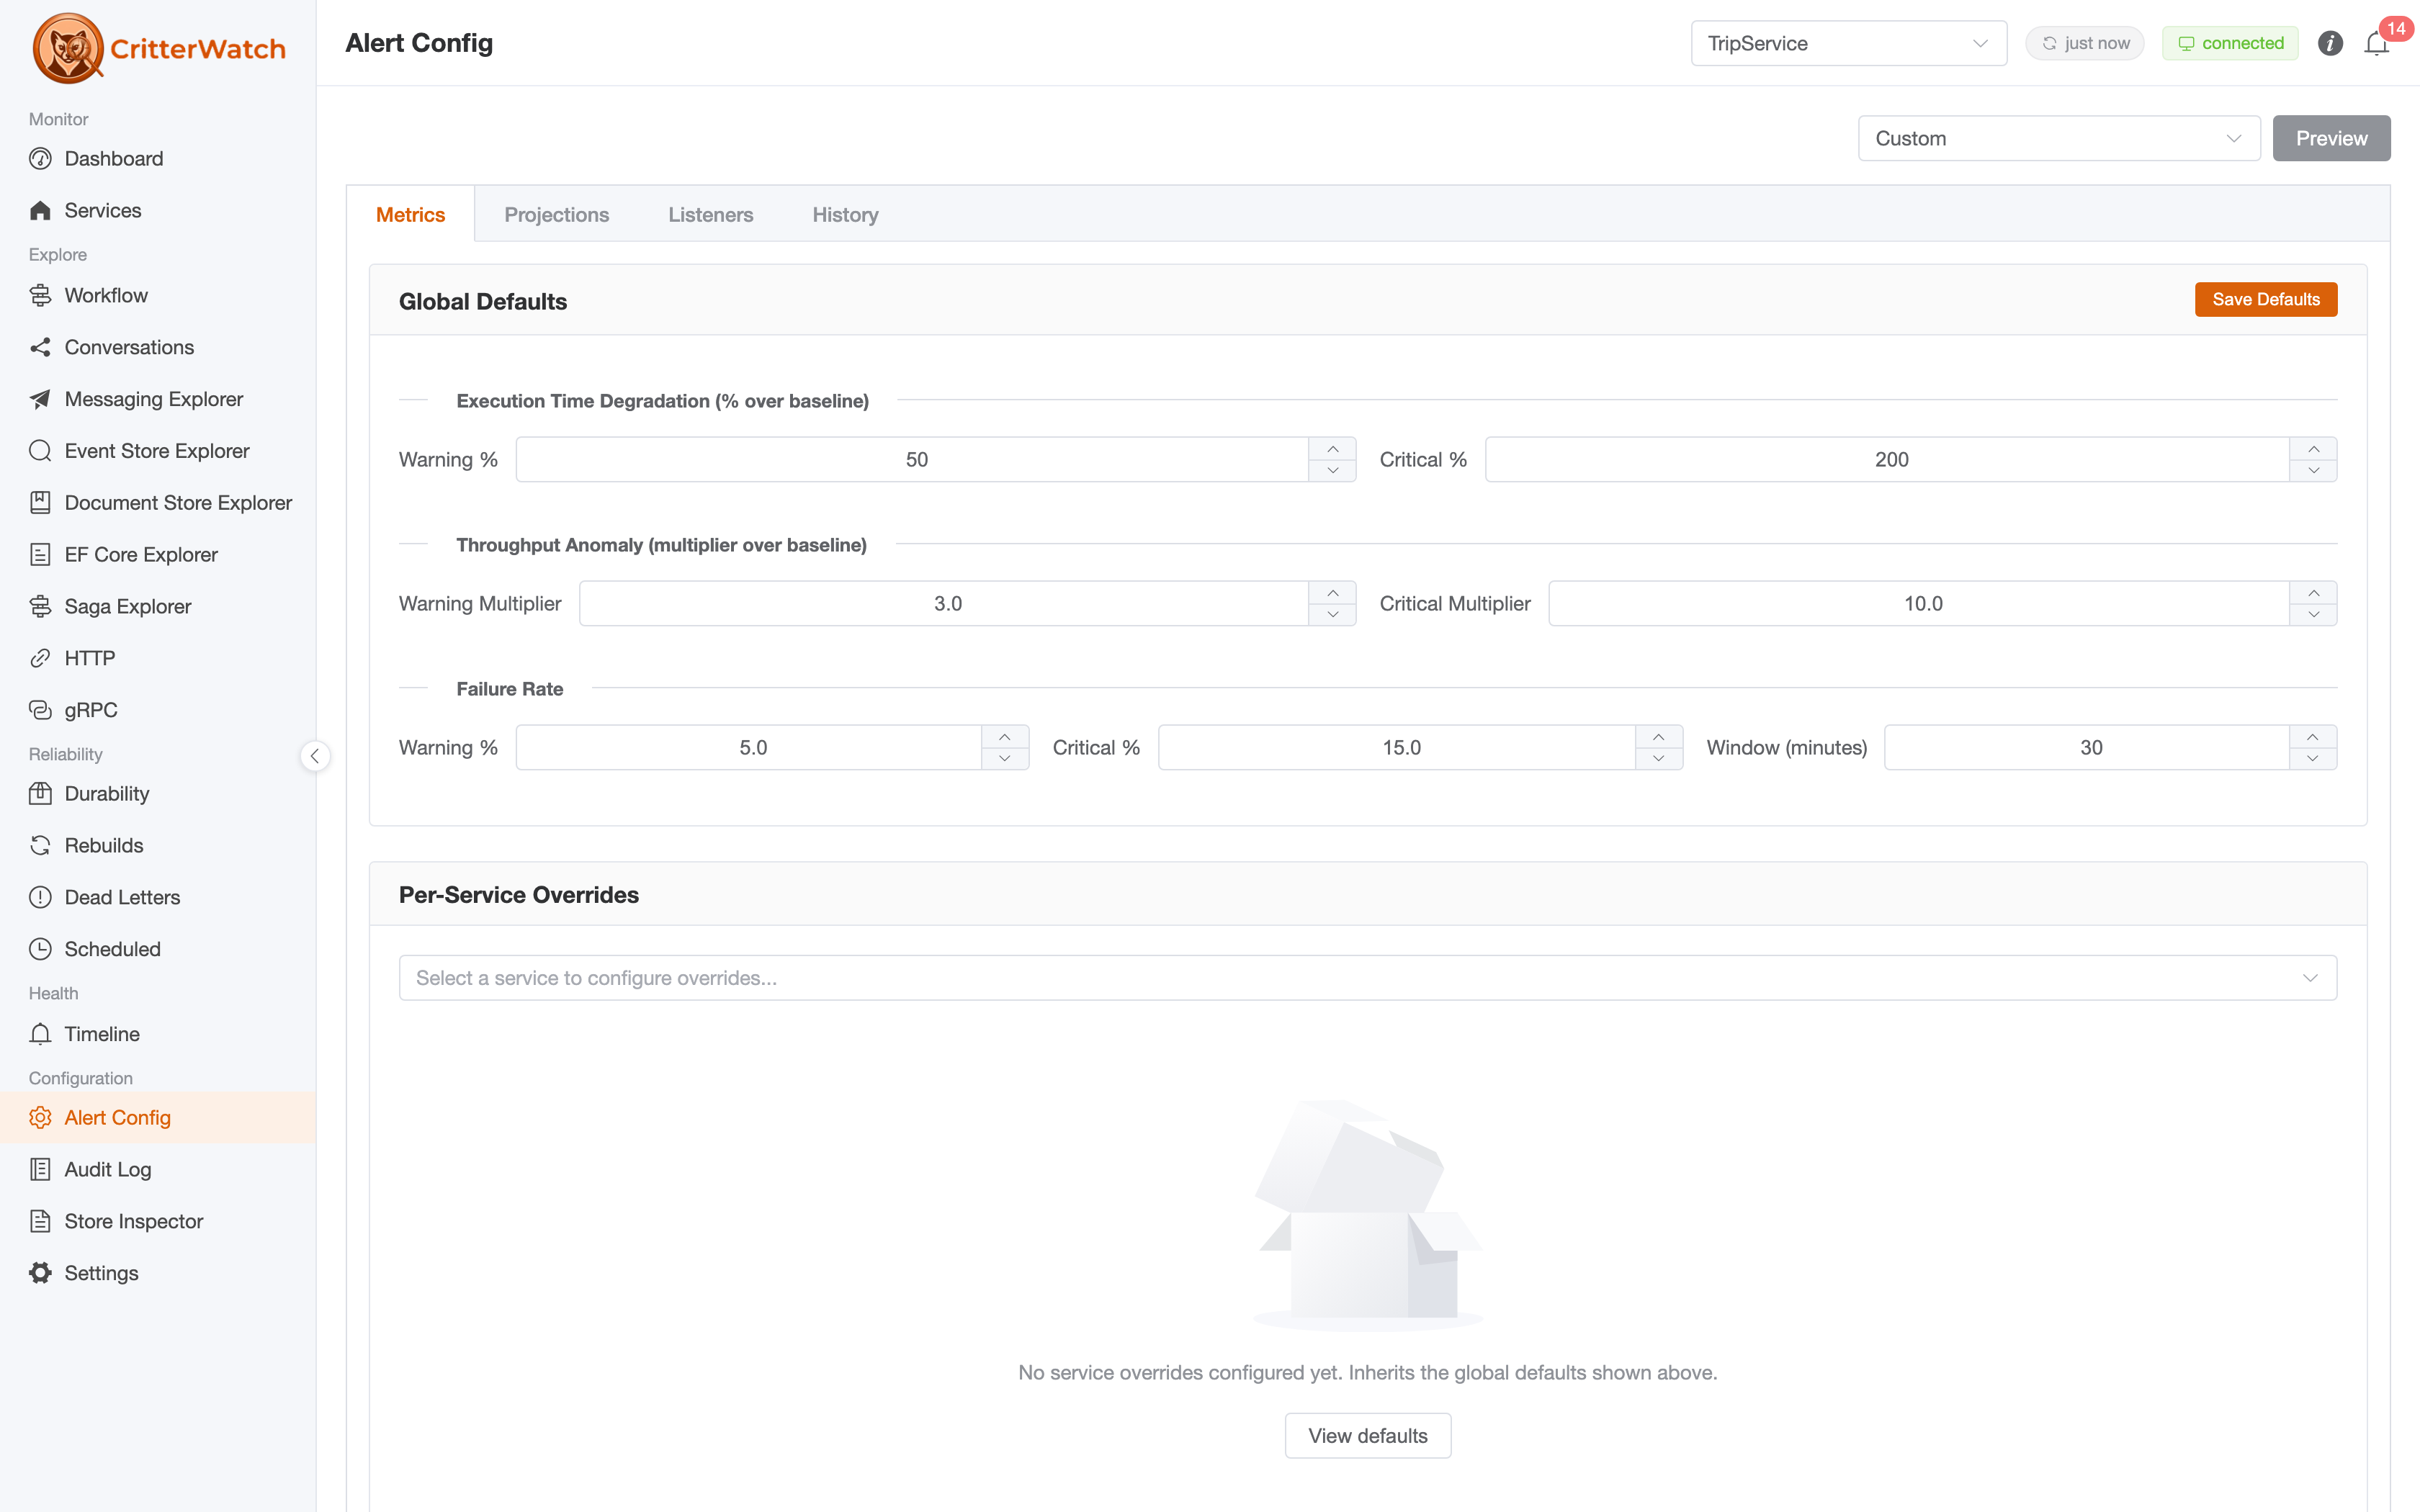This screenshot has width=2420, height=1512.
Task: Decrease Execution Time Warning % value
Action: point(1332,470)
